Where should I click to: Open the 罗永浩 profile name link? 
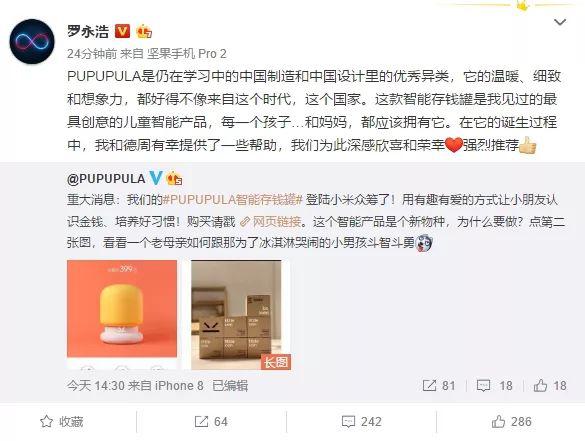click(88, 31)
